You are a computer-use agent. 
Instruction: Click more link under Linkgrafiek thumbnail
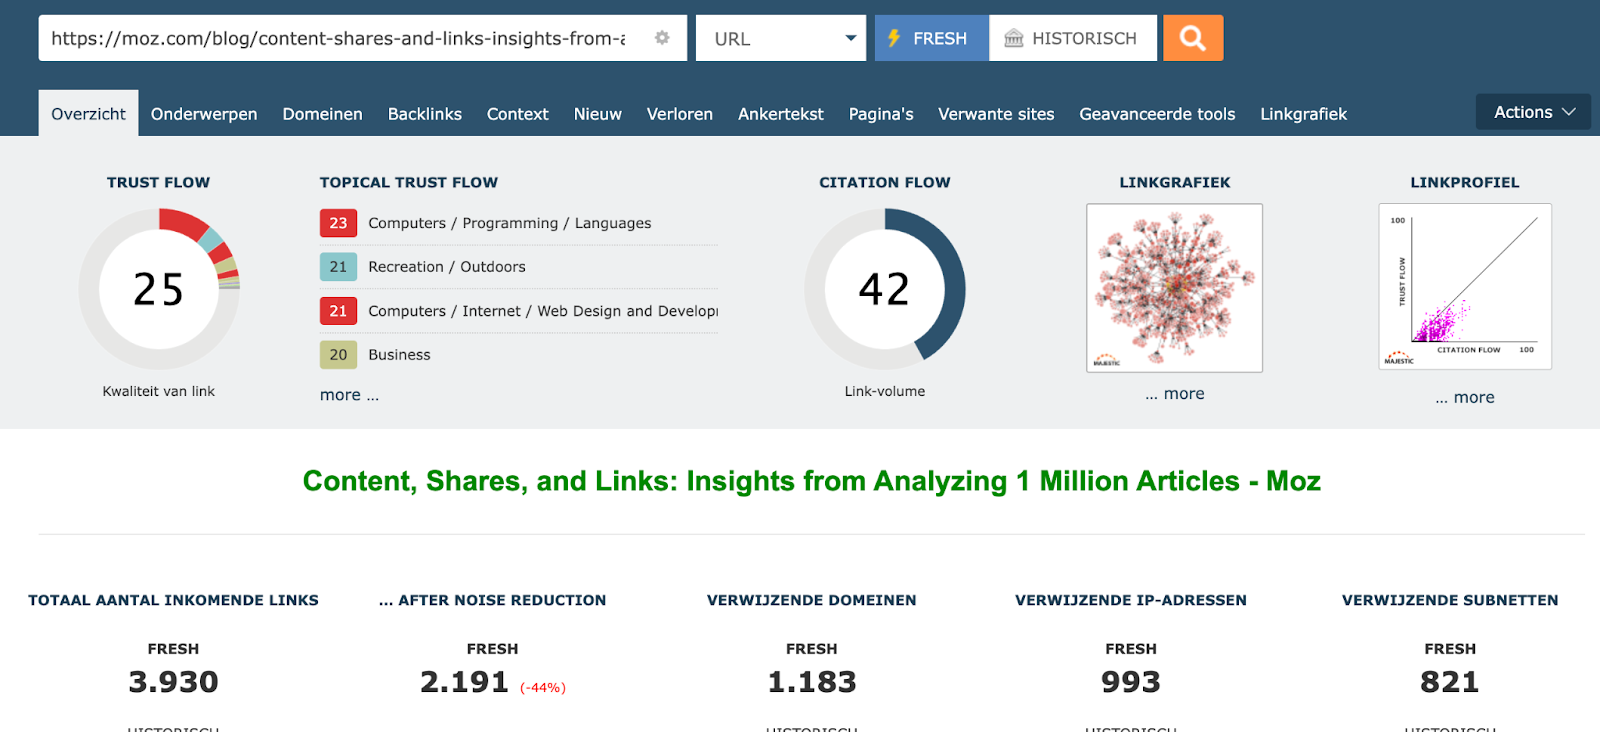click(x=1175, y=394)
